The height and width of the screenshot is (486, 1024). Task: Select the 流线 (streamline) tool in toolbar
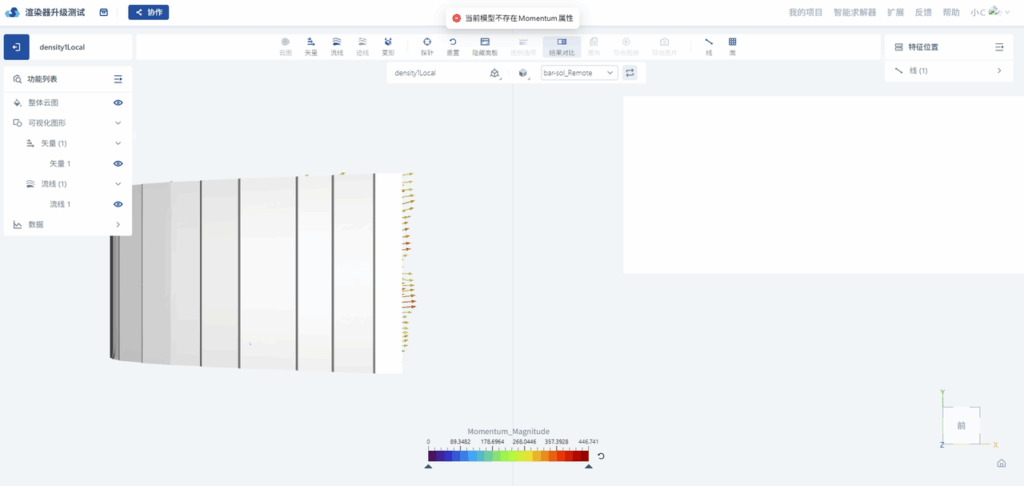337,46
